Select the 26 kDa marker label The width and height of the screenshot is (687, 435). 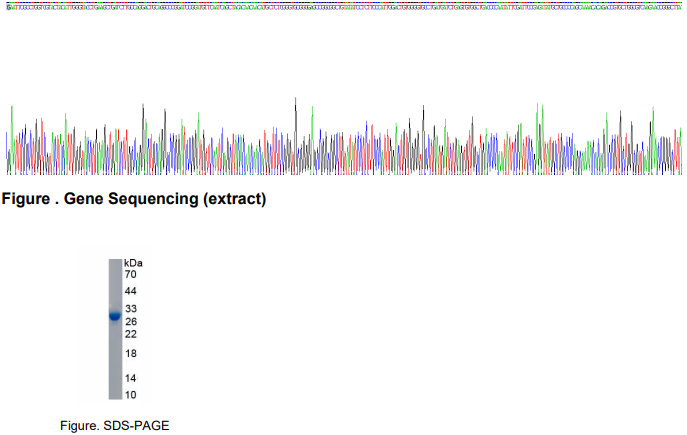pyautogui.click(x=131, y=322)
